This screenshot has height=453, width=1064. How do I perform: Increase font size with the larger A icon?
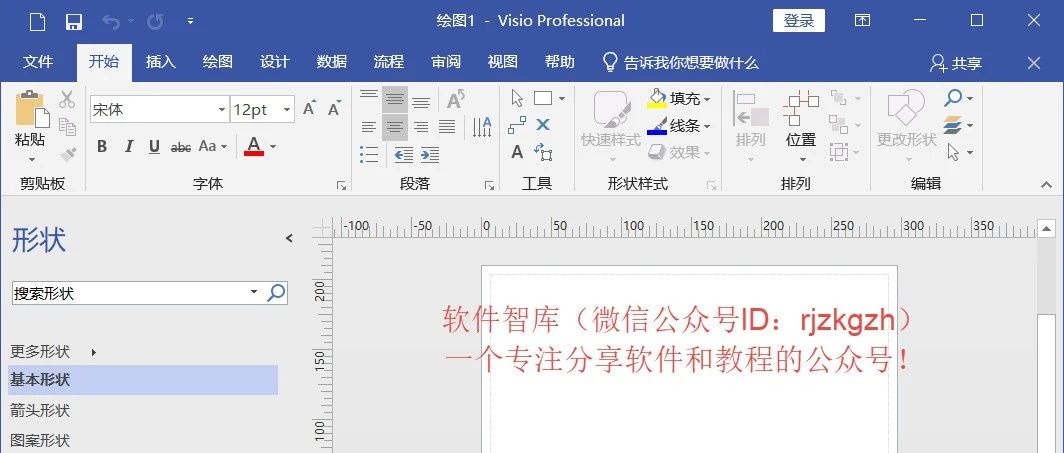[309, 109]
